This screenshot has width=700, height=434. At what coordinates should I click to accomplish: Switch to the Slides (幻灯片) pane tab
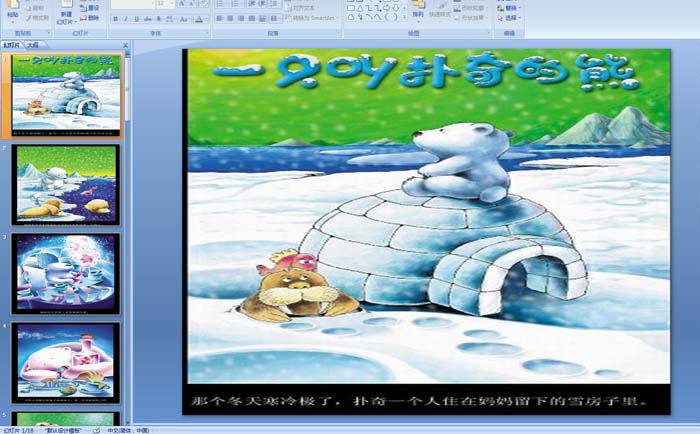[x=12, y=45]
